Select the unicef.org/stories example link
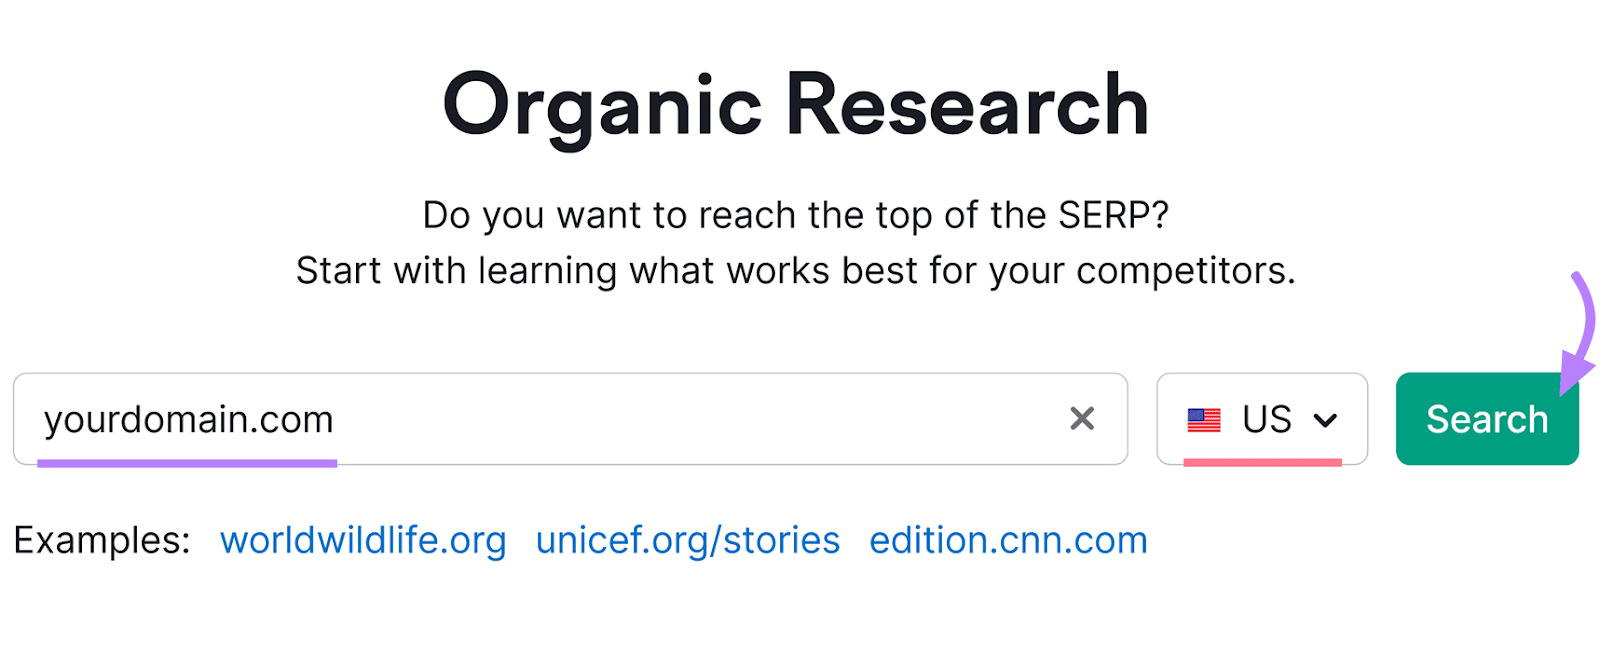This screenshot has height=655, width=1600. click(x=687, y=540)
